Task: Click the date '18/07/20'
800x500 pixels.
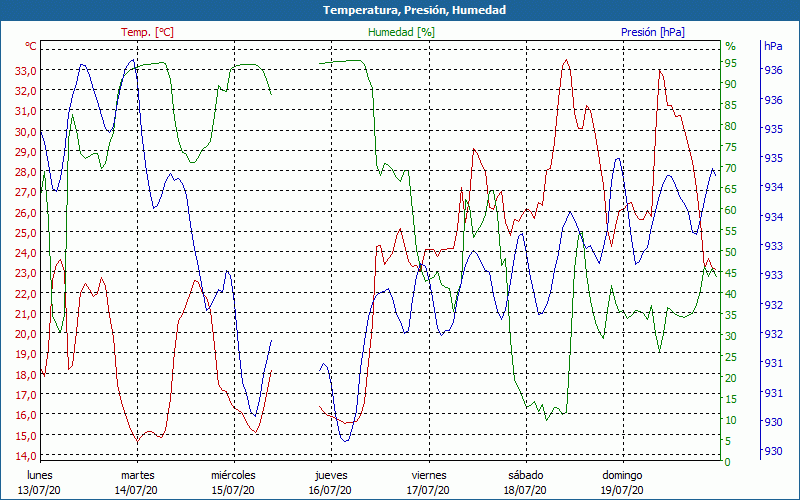Action: (525, 490)
